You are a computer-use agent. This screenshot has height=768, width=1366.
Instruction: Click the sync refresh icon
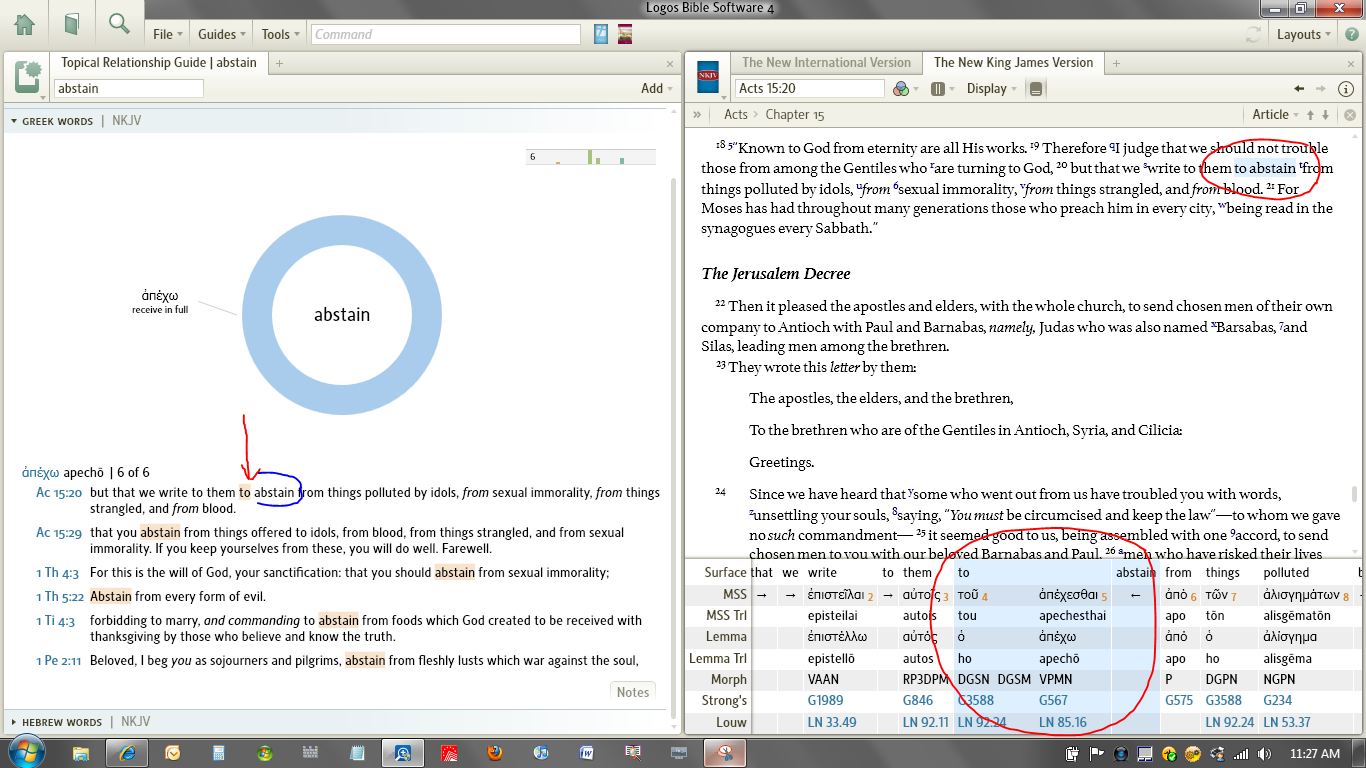(1253, 34)
